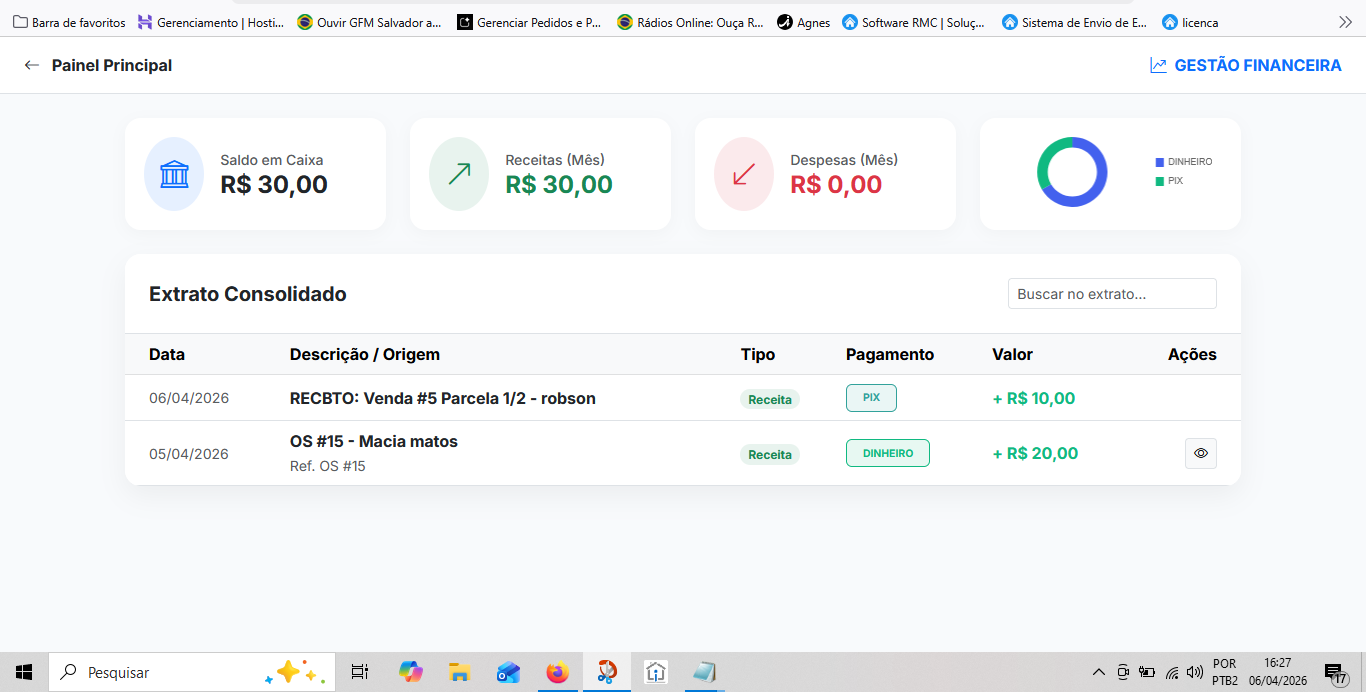The width and height of the screenshot is (1366, 692).
Task: Click the red arrow icon on Despesas card
Action: click(x=743, y=173)
